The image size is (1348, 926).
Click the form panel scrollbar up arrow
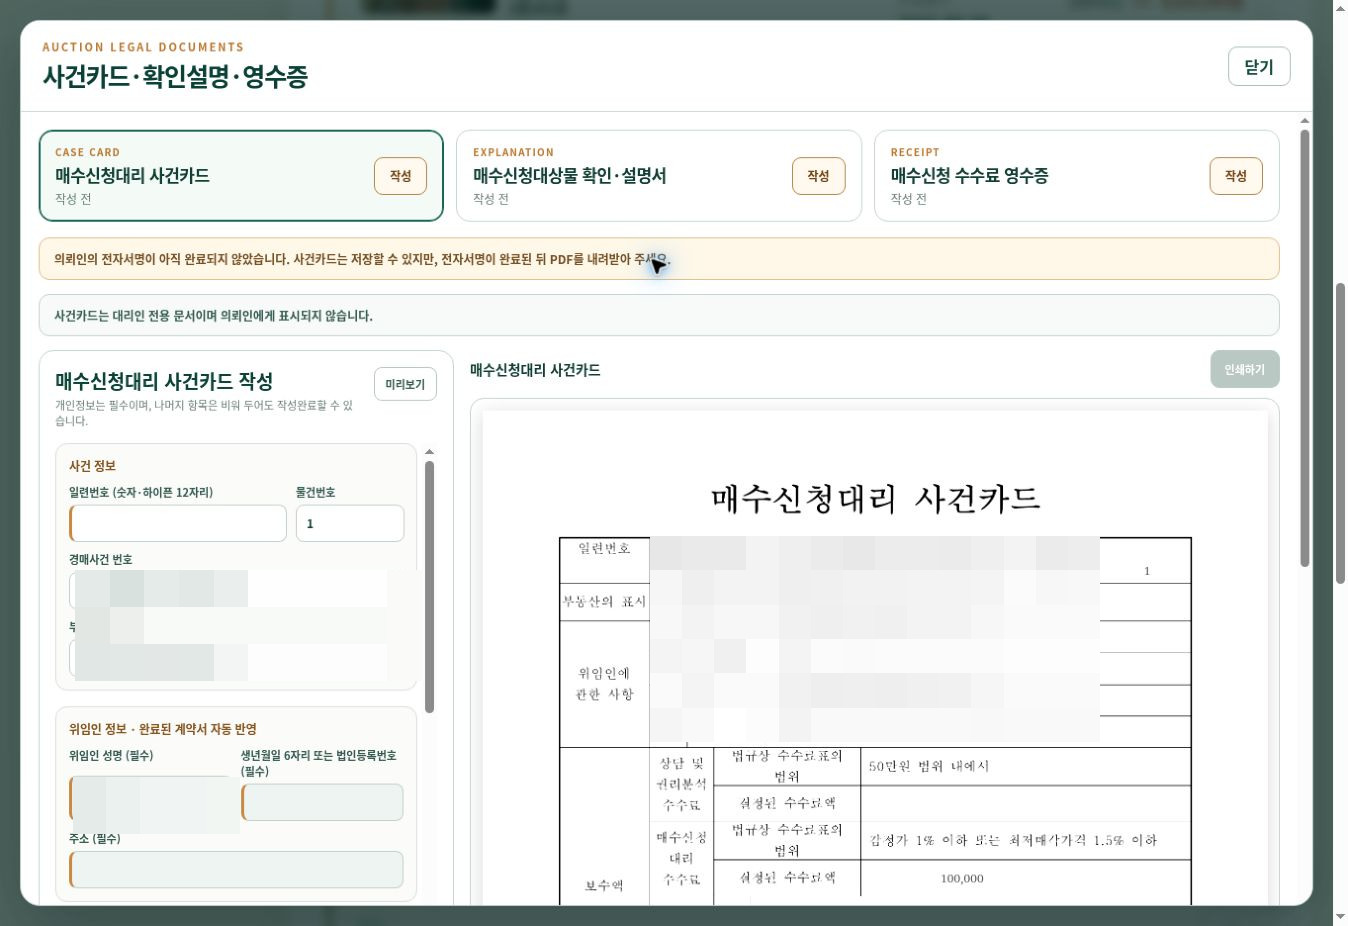click(429, 452)
